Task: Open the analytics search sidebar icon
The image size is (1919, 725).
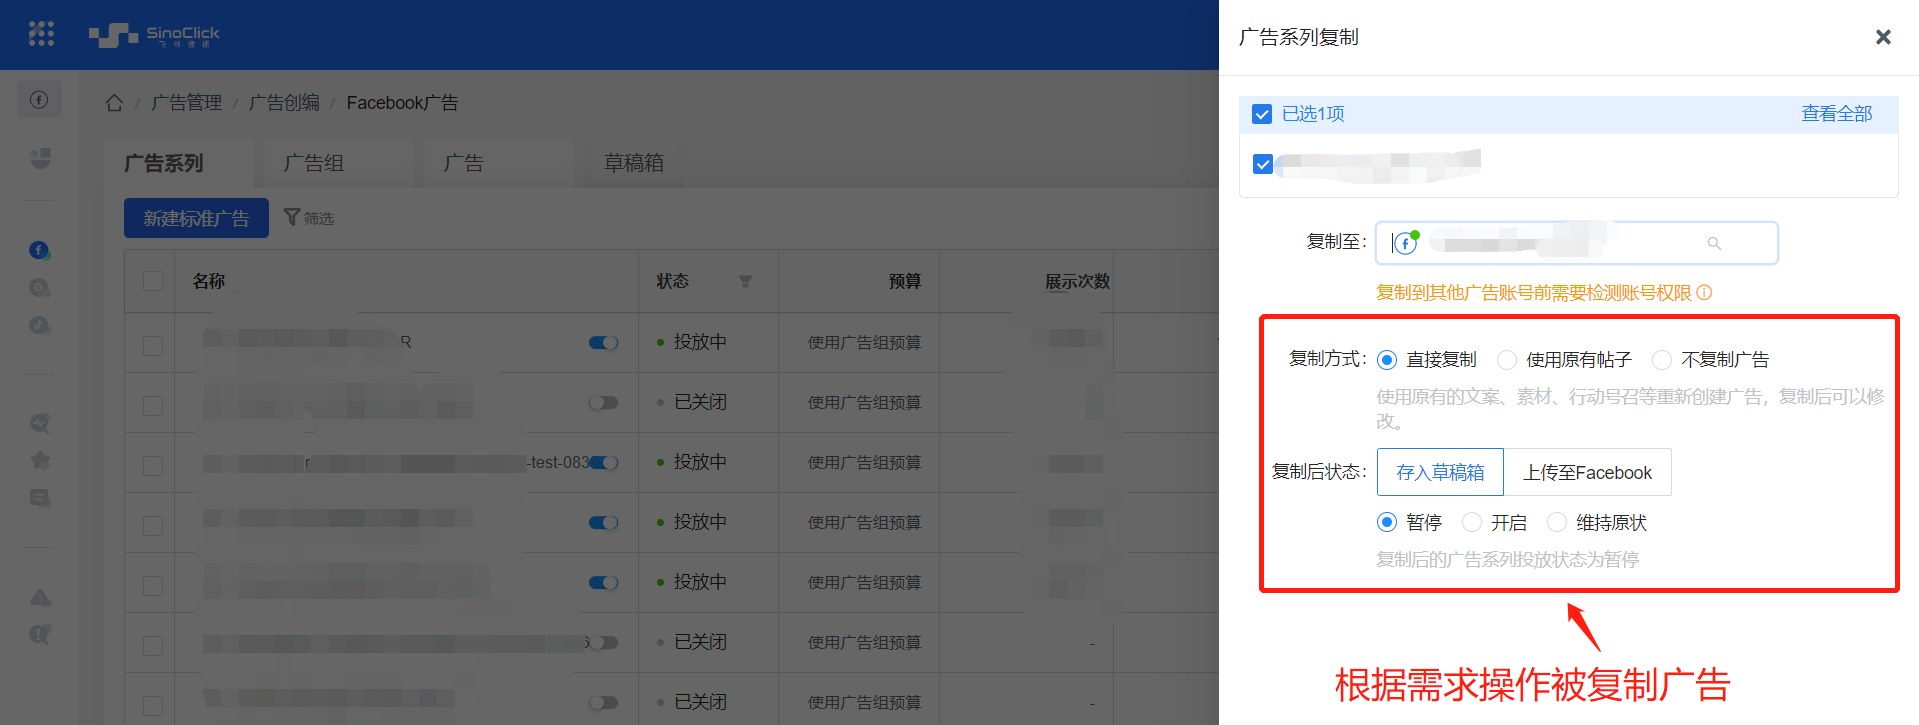Action: coord(39,423)
